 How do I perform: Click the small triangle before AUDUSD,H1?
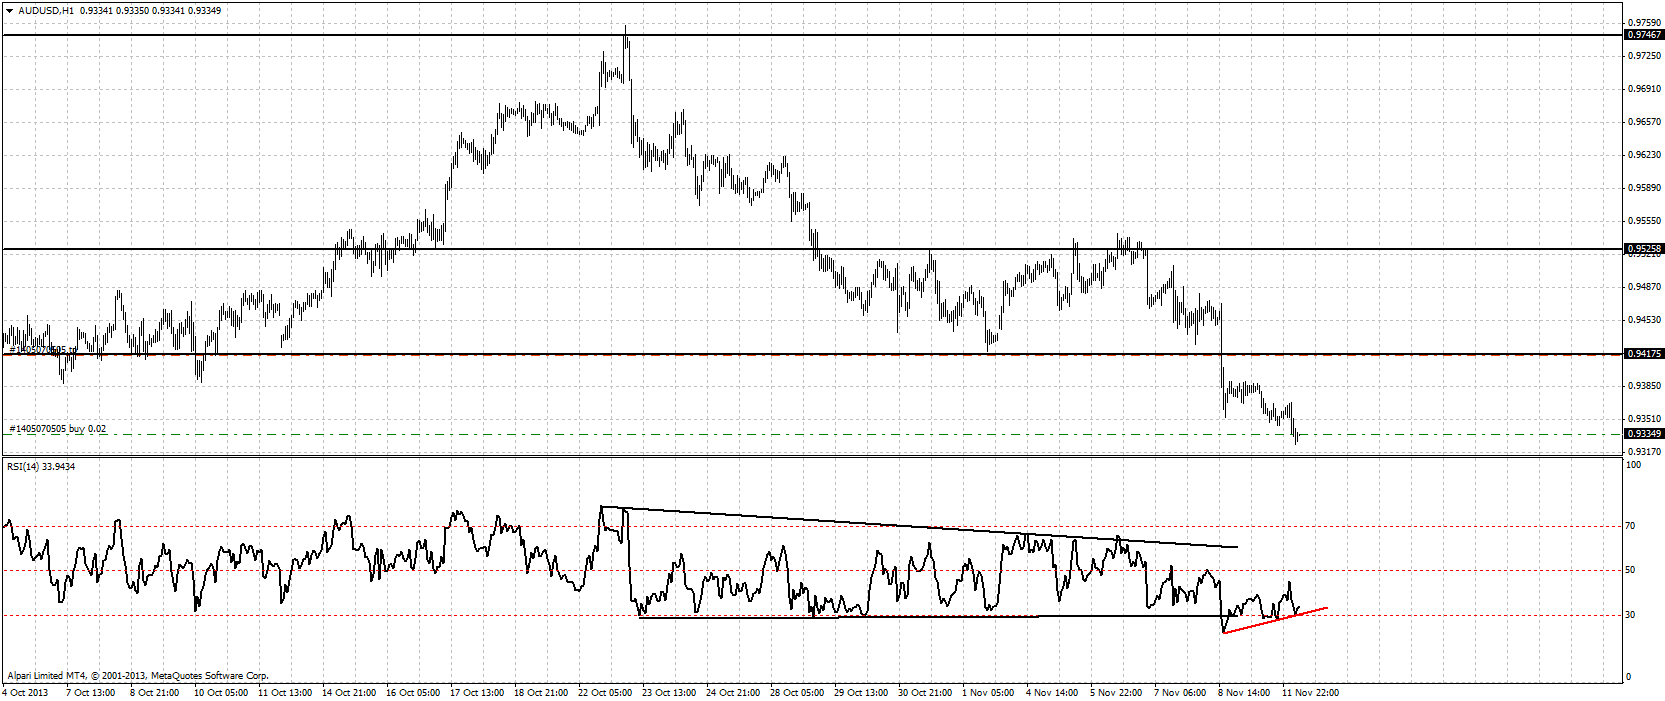pyautogui.click(x=9, y=10)
